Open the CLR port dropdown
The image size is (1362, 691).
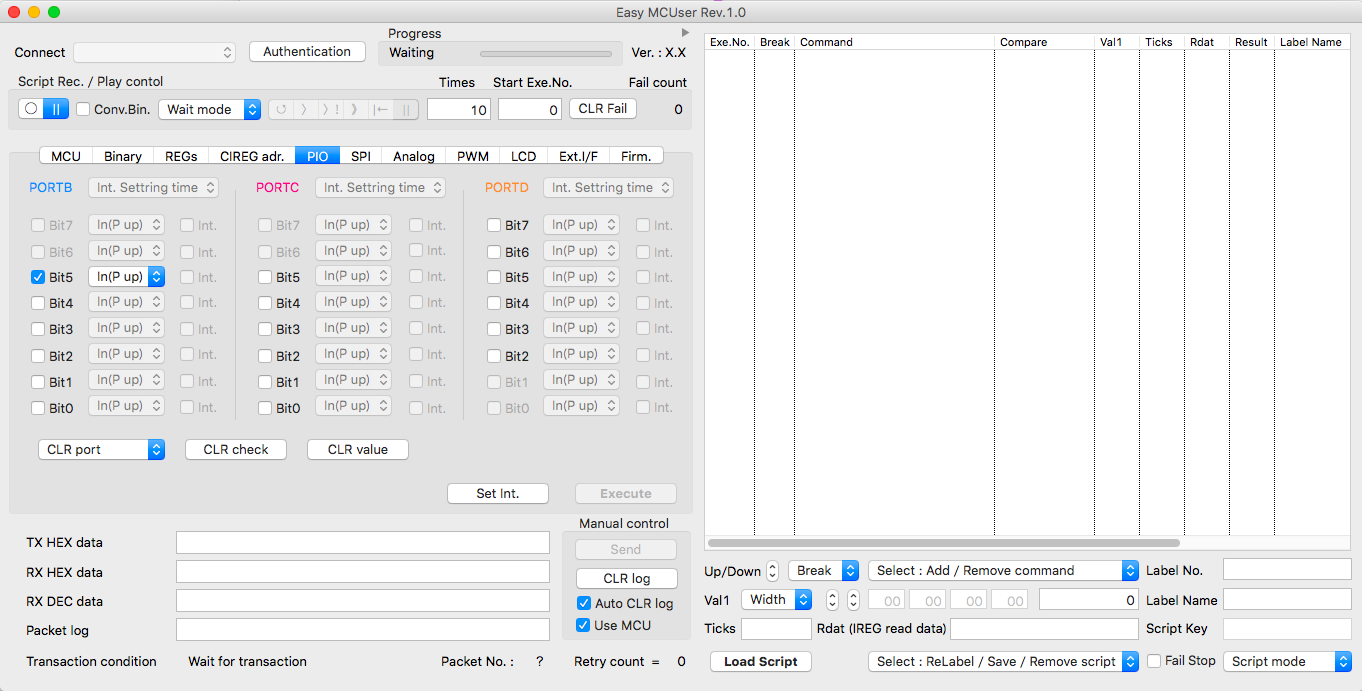click(101, 450)
